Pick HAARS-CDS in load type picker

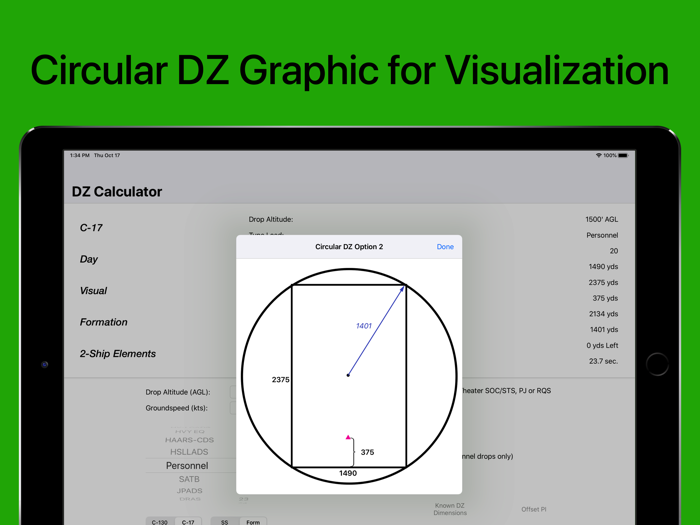tap(189, 440)
